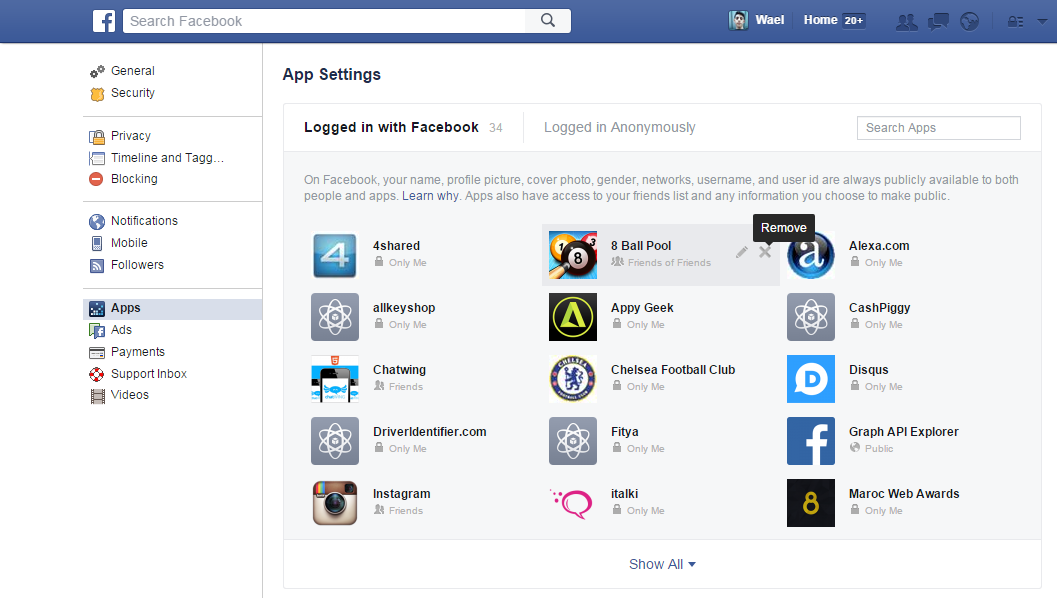This screenshot has width=1057, height=598.
Task: Expand the Show All apps list
Action: pos(662,564)
